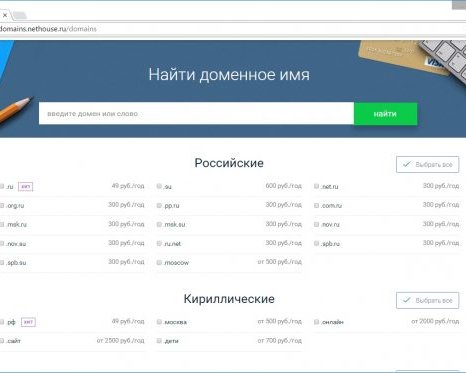This screenshot has height=373, width=466.
Task: Click the Найти доменное имя heading
Action: pyautogui.click(x=229, y=74)
